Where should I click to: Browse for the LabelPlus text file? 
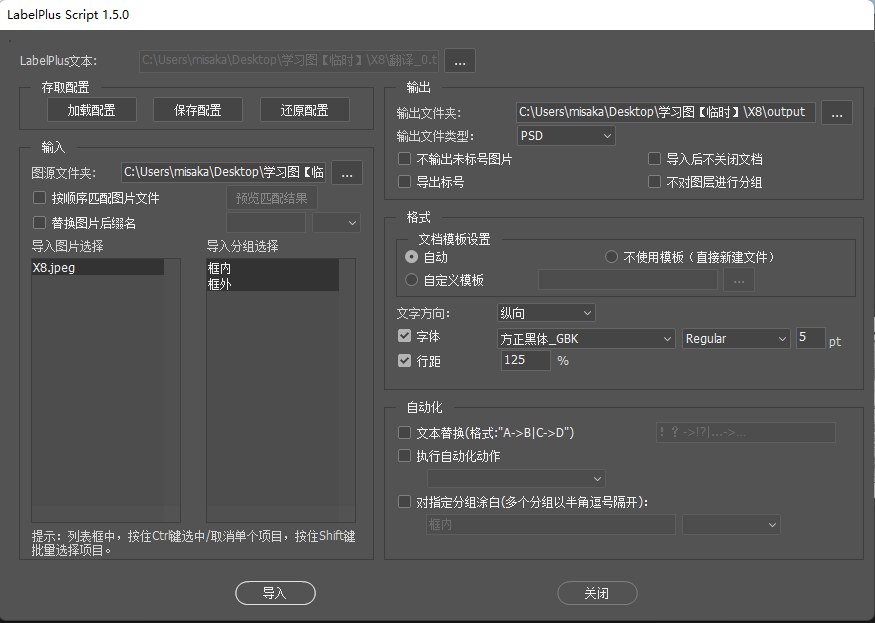point(459,61)
